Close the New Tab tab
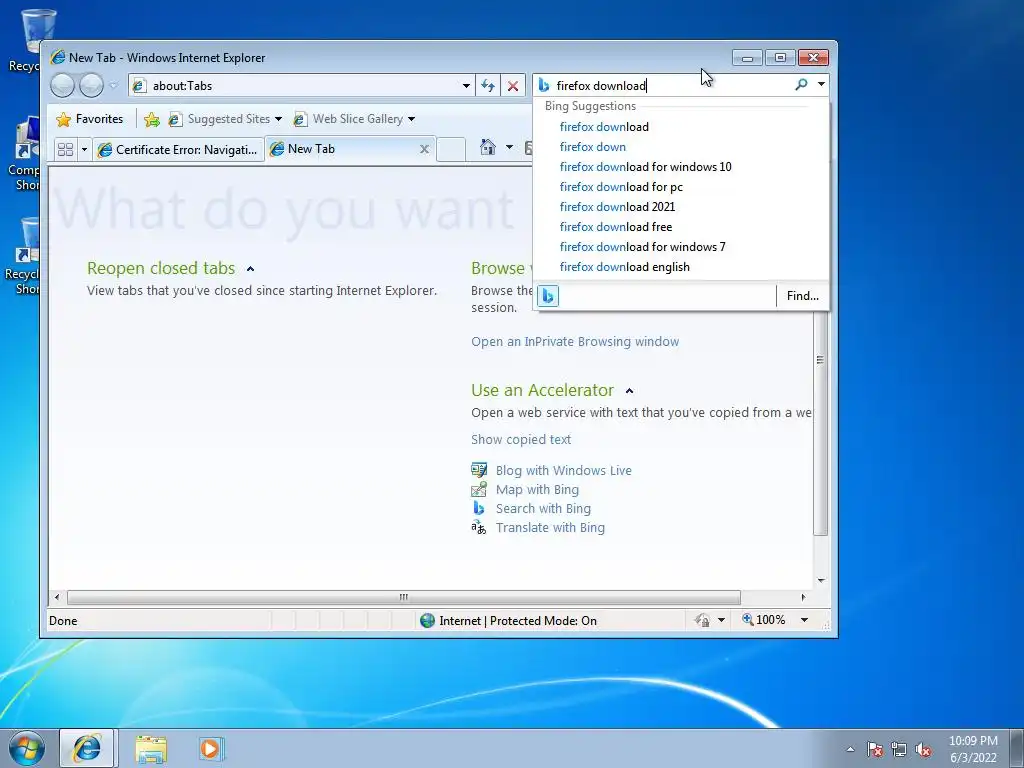Viewport: 1024px width, 768px height. click(x=424, y=150)
